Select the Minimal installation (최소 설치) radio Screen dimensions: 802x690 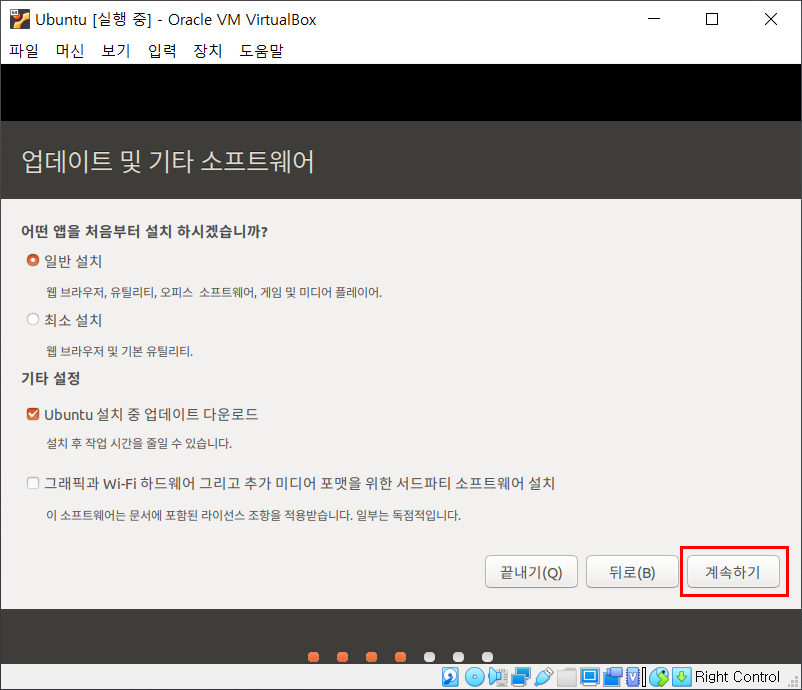click(x=33, y=319)
